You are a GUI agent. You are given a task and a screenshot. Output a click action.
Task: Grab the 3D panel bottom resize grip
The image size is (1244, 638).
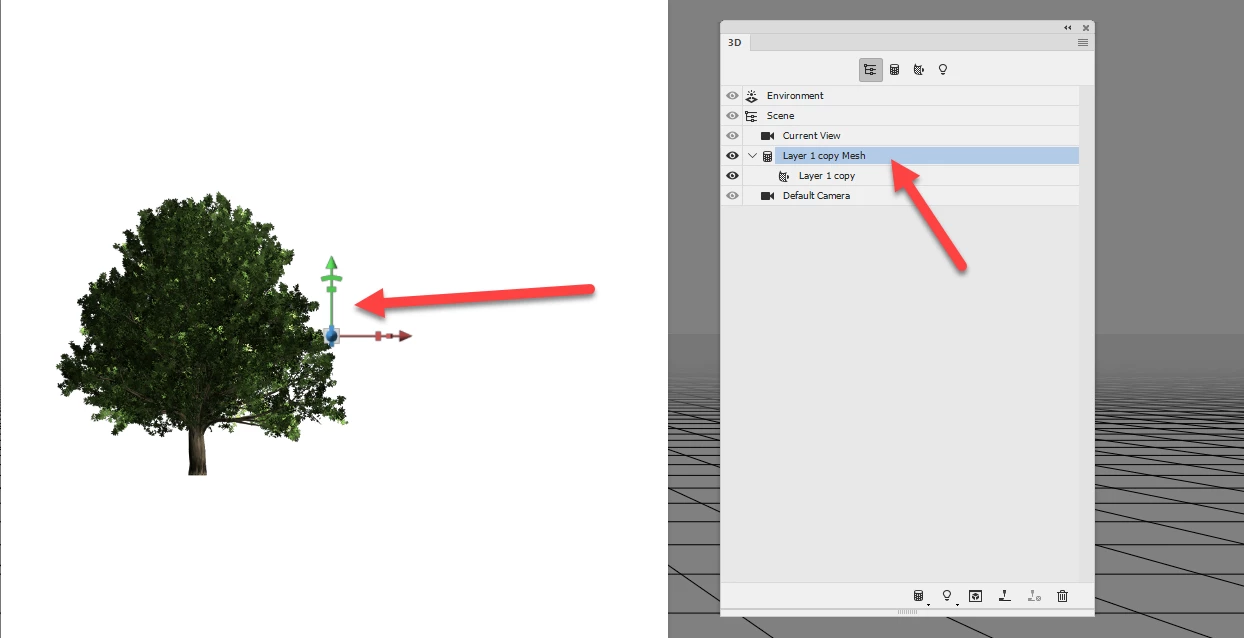click(x=907, y=611)
